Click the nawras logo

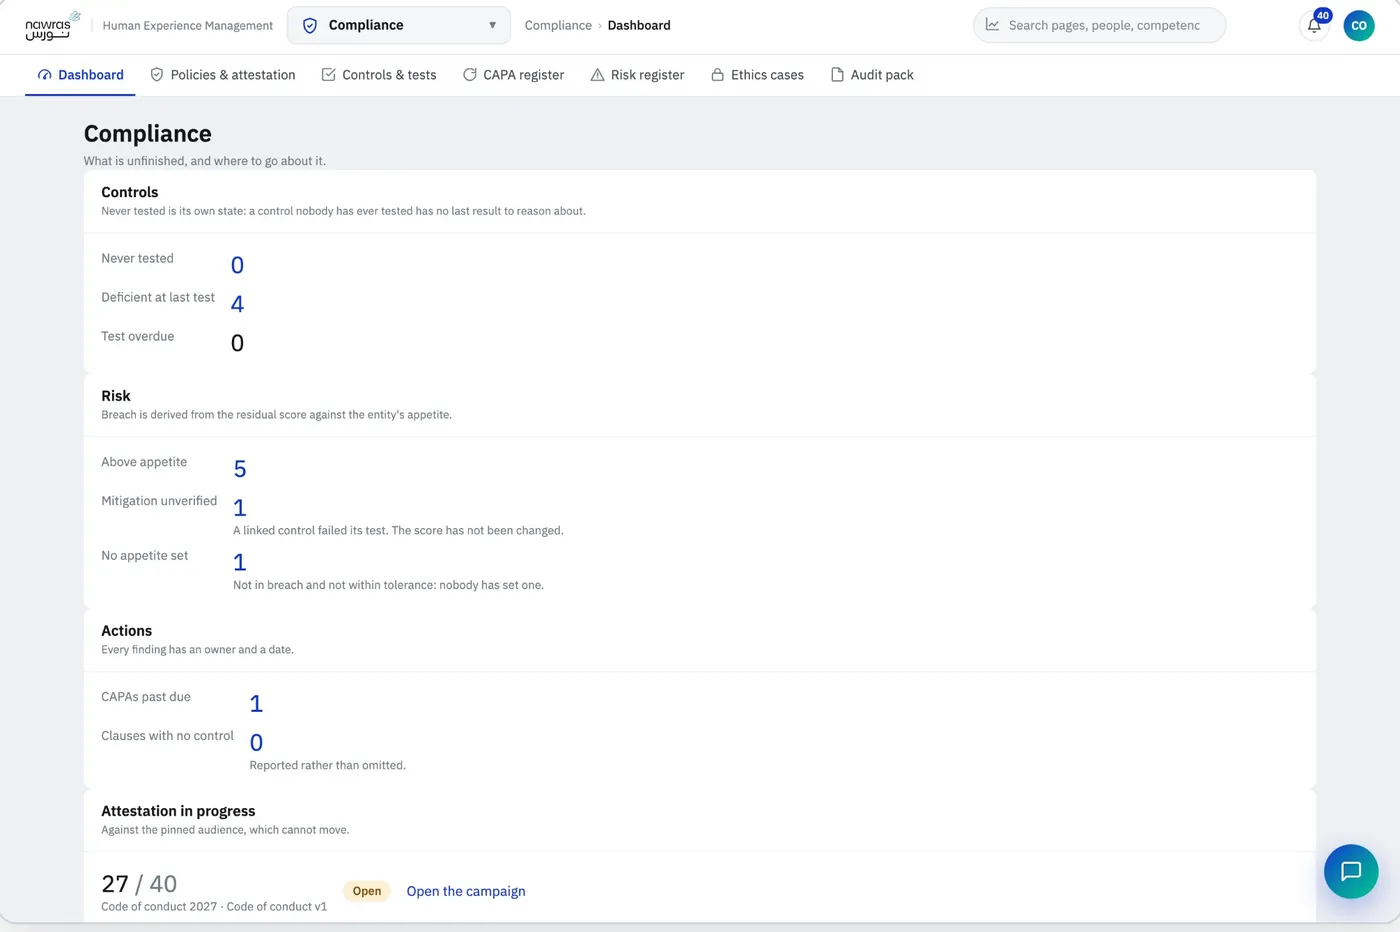pos(52,25)
